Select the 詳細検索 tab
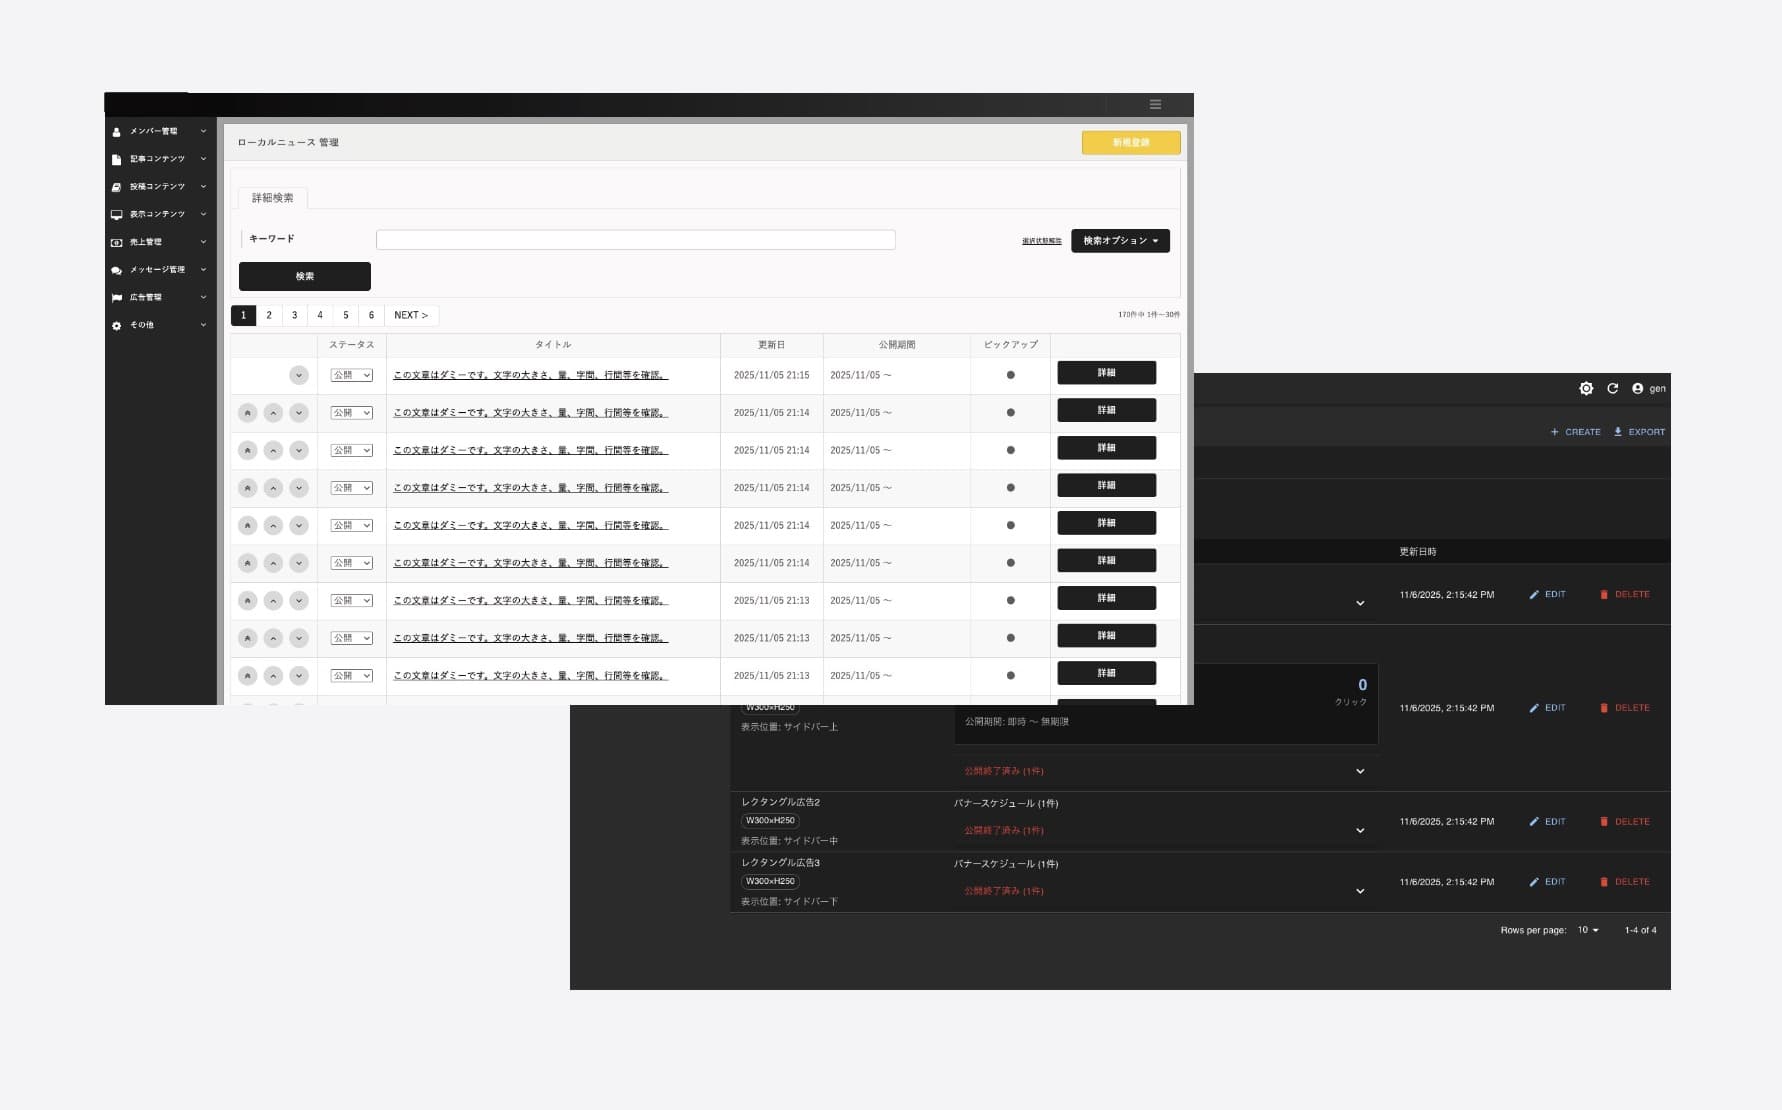 coord(272,198)
